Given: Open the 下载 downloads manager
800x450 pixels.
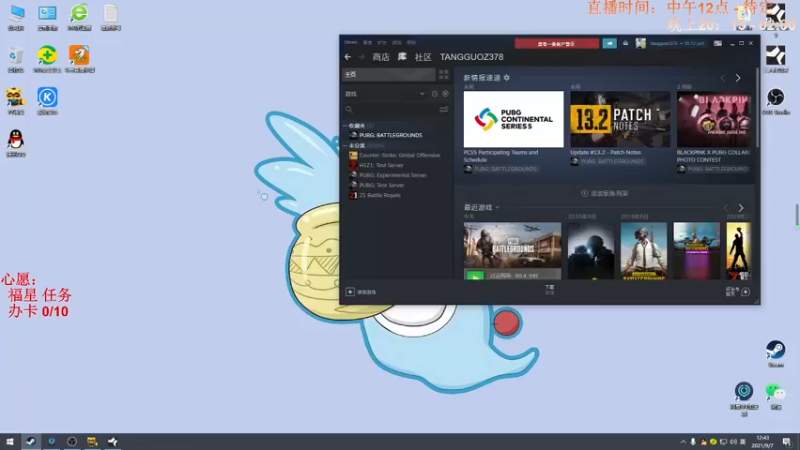Looking at the screenshot, I should [549, 290].
